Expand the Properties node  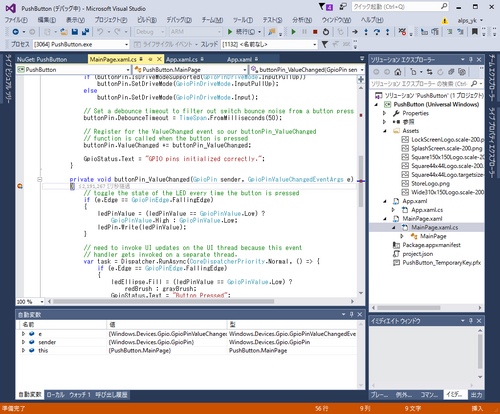[385, 113]
